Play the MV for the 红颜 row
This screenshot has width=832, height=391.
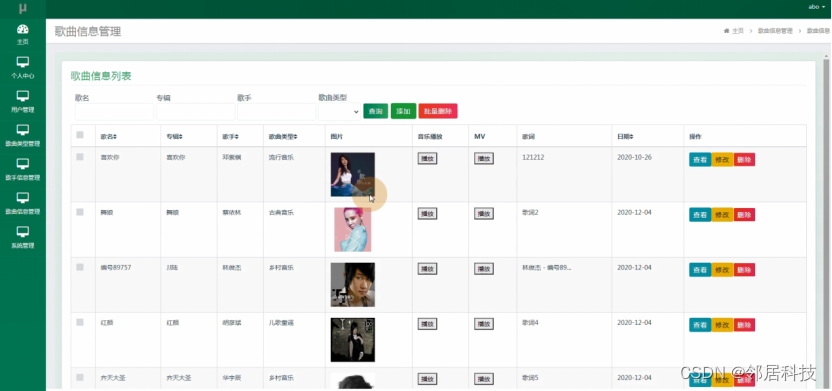pos(484,324)
